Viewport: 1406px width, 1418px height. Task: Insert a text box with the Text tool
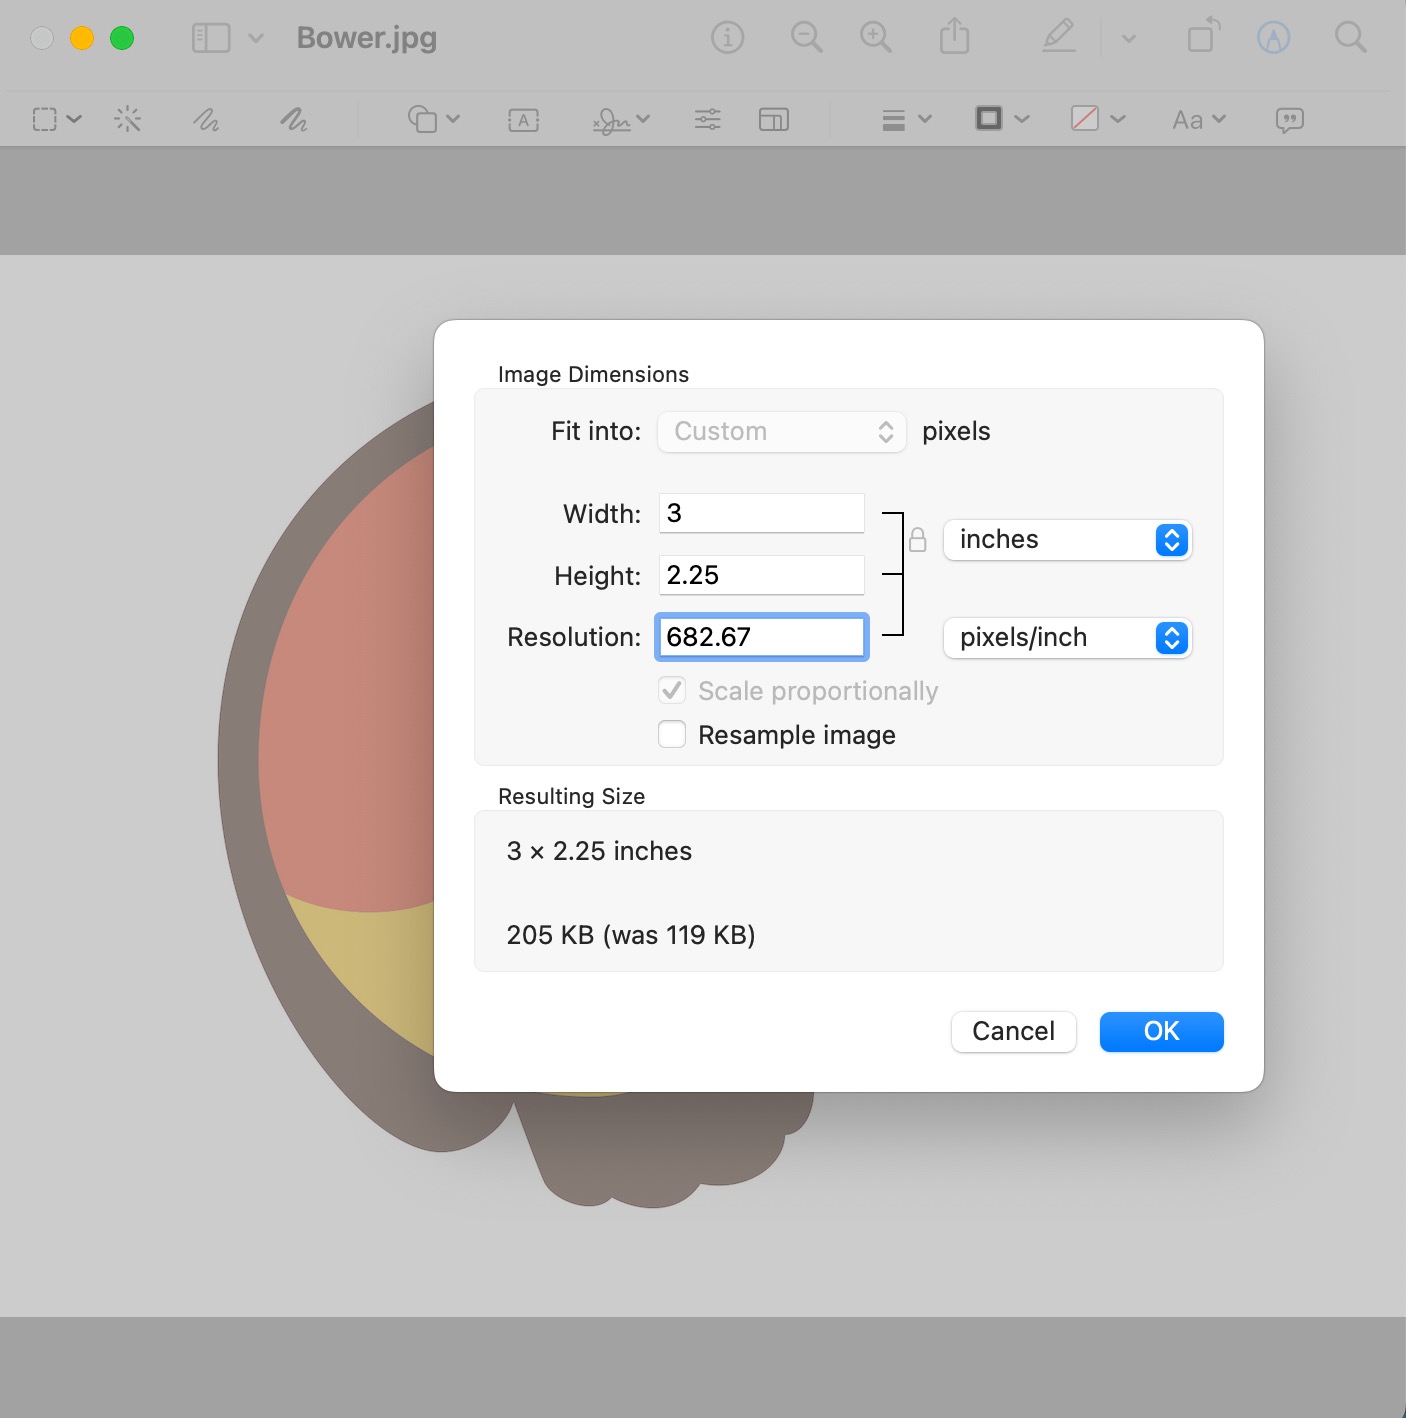coord(523,119)
